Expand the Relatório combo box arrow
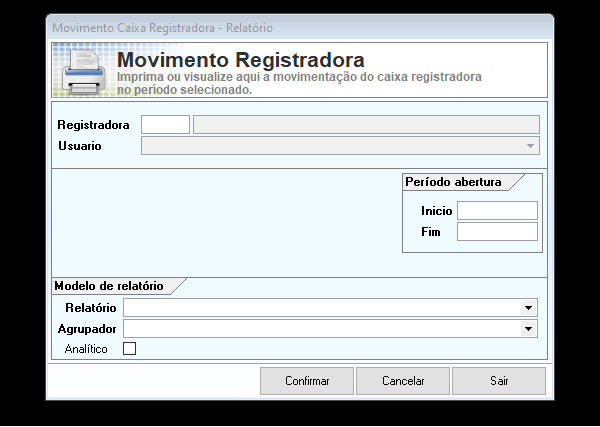600x427 pixels. pos(528,308)
